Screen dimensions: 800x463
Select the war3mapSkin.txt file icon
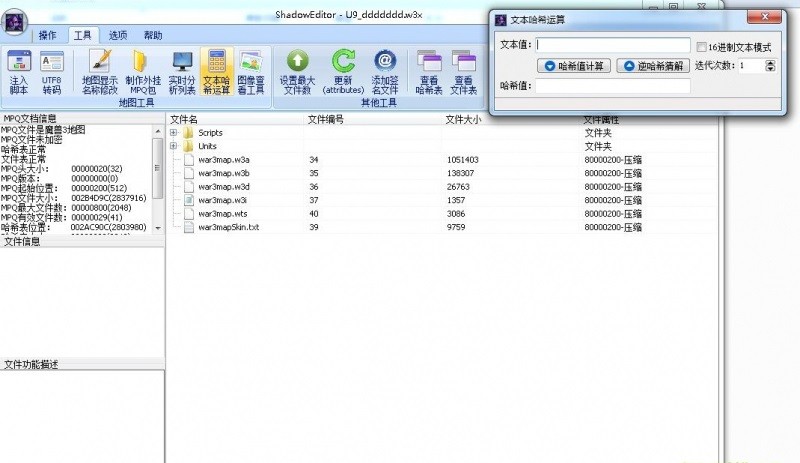[x=189, y=227]
